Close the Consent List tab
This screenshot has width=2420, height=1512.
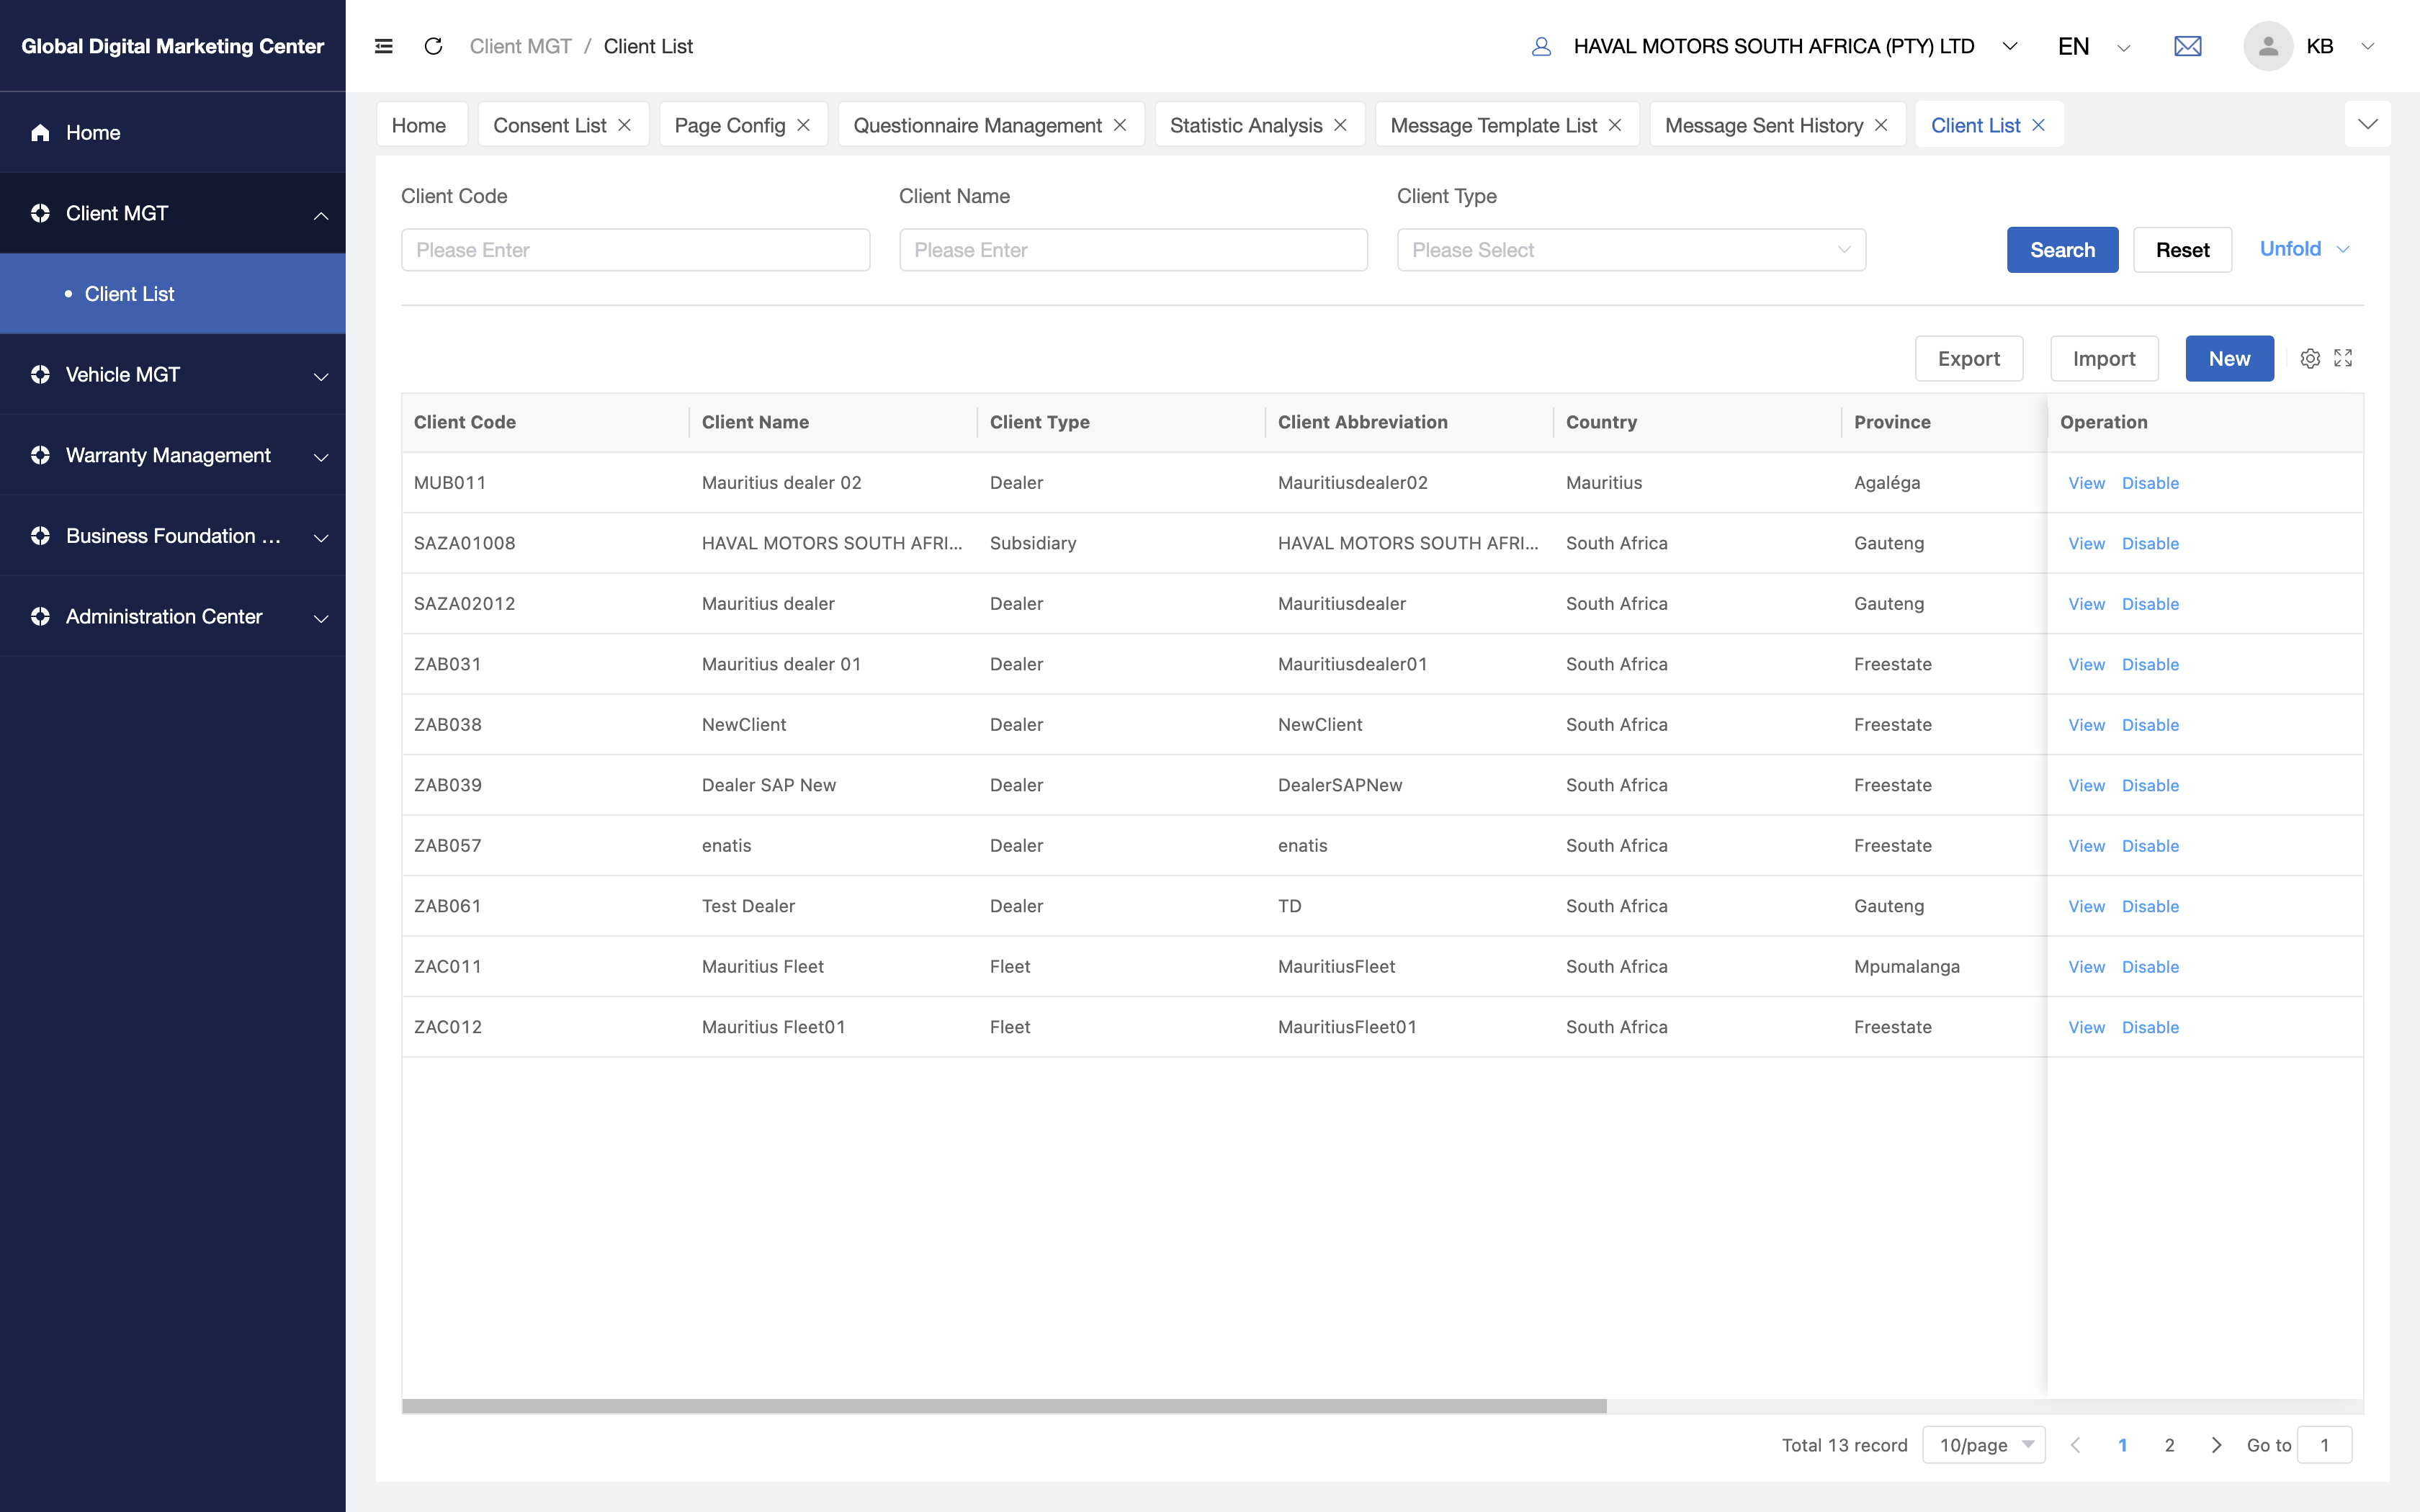tap(624, 125)
